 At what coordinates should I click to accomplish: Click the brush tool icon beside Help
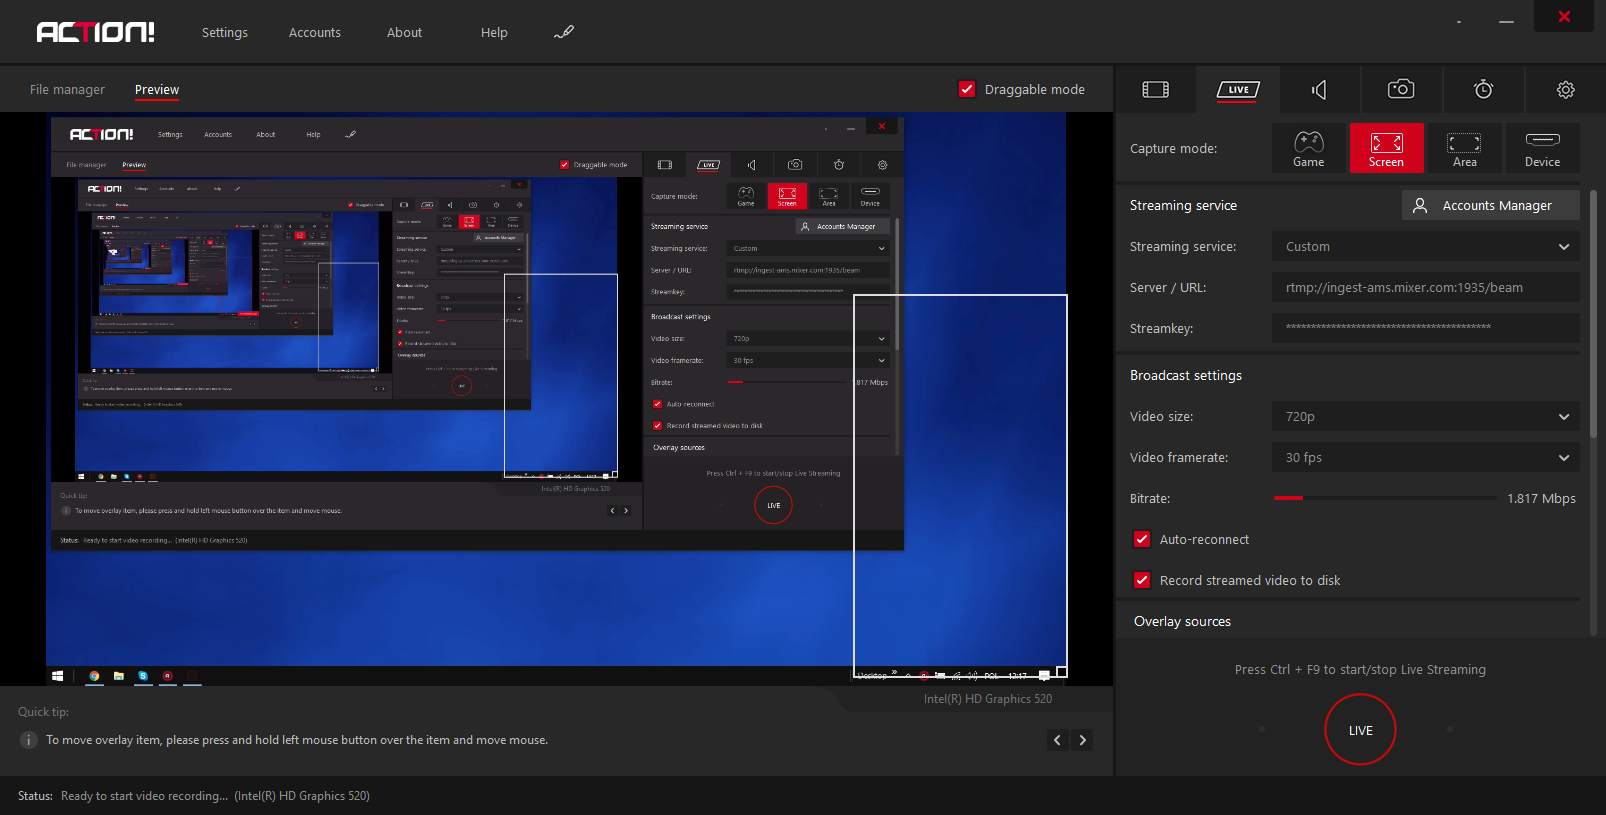tap(564, 32)
